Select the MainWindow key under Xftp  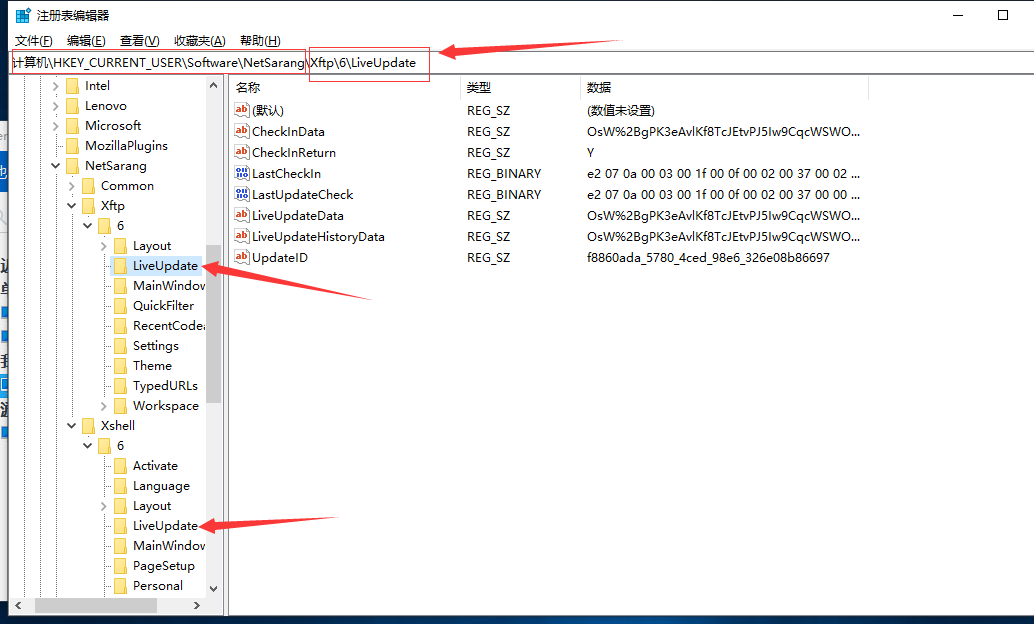coord(169,286)
